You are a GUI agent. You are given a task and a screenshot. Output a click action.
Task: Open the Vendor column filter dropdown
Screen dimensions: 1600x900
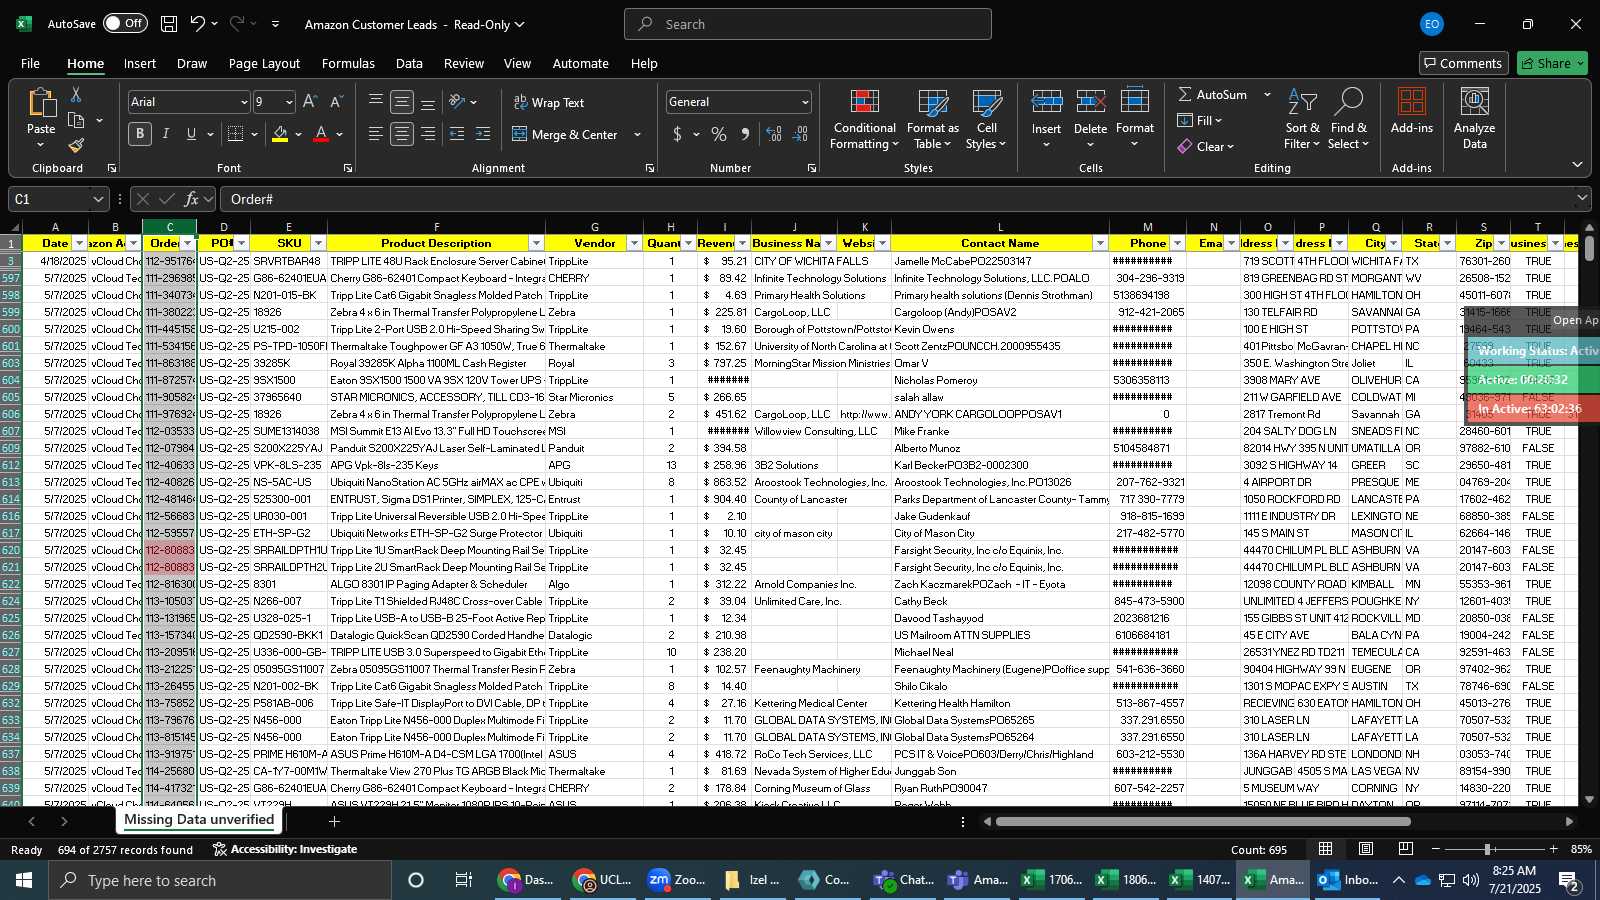tap(633, 243)
